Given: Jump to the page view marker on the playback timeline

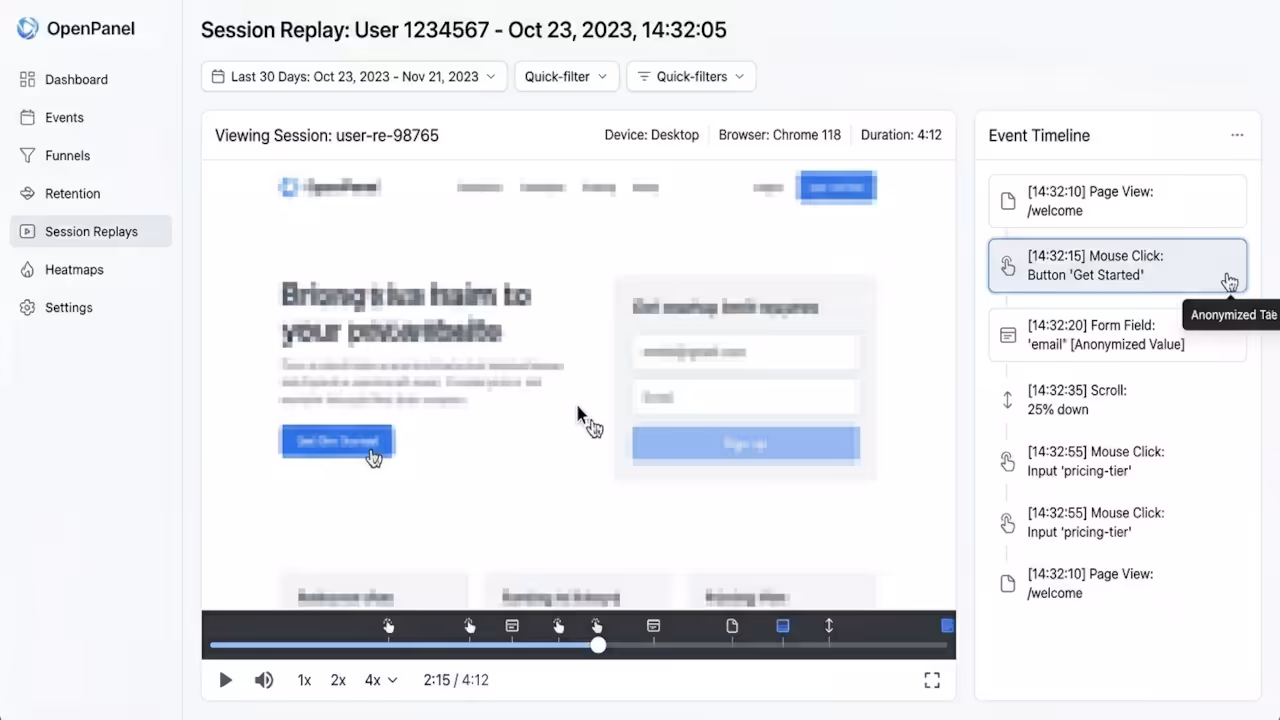Looking at the screenshot, I should tap(732, 626).
